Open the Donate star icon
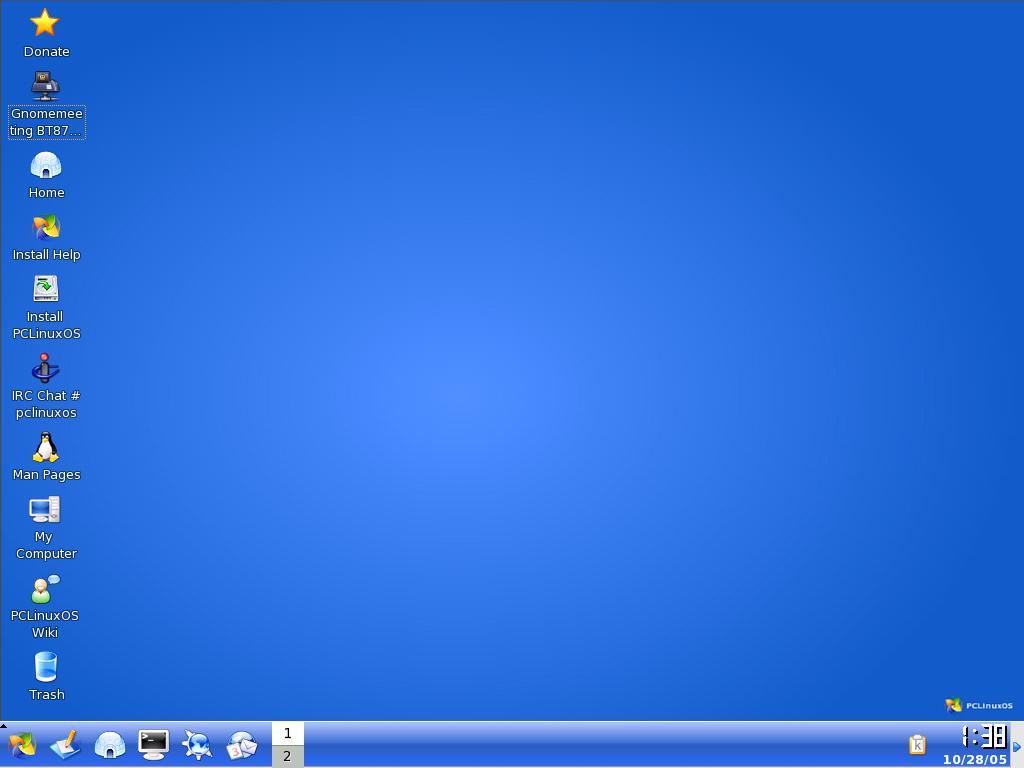The width and height of the screenshot is (1024, 768). coord(44,23)
